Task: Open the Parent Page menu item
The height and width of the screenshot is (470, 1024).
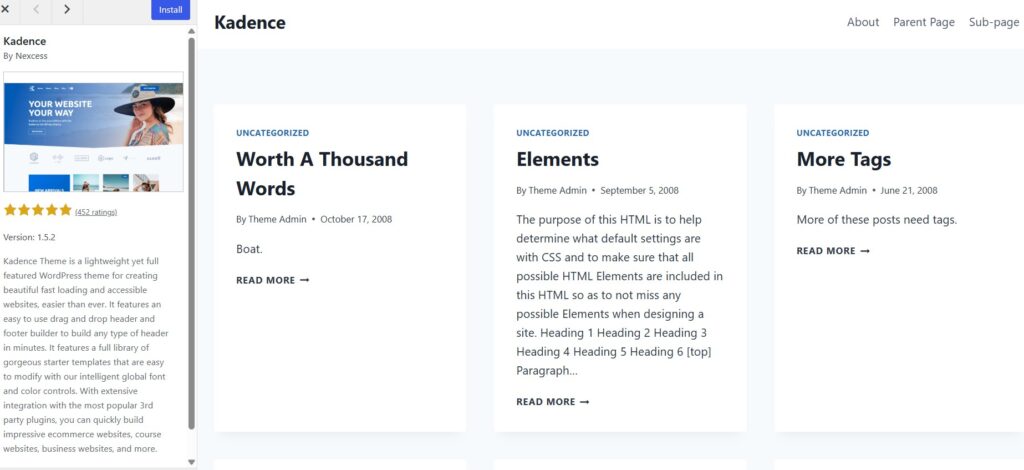Action: (923, 22)
